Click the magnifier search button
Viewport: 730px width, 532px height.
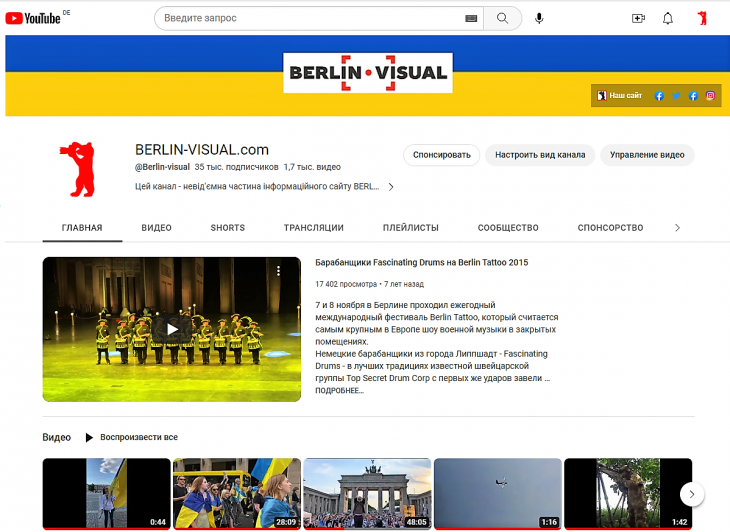coord(502,18)
